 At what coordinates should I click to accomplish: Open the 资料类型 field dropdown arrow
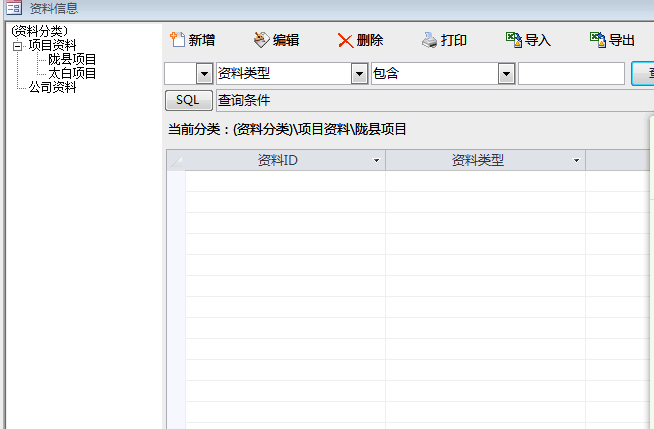coord(359,74)
